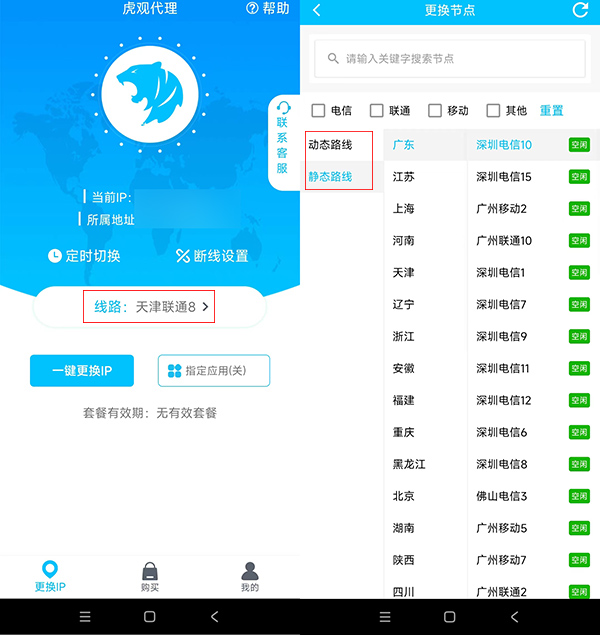The width and height of the screenshot is (600, 635).
Task: Refresh the node list
Action: click(580, 10)
